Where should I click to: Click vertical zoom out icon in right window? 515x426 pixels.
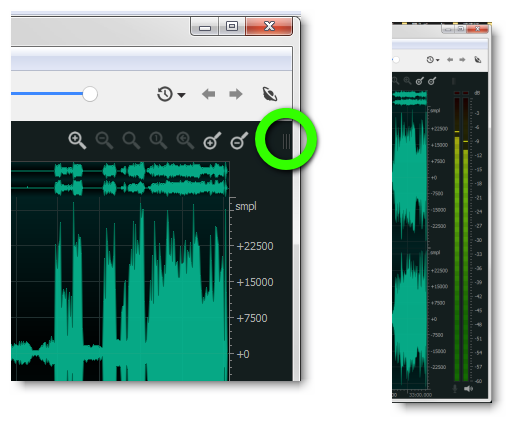click(x=432, y=81)
